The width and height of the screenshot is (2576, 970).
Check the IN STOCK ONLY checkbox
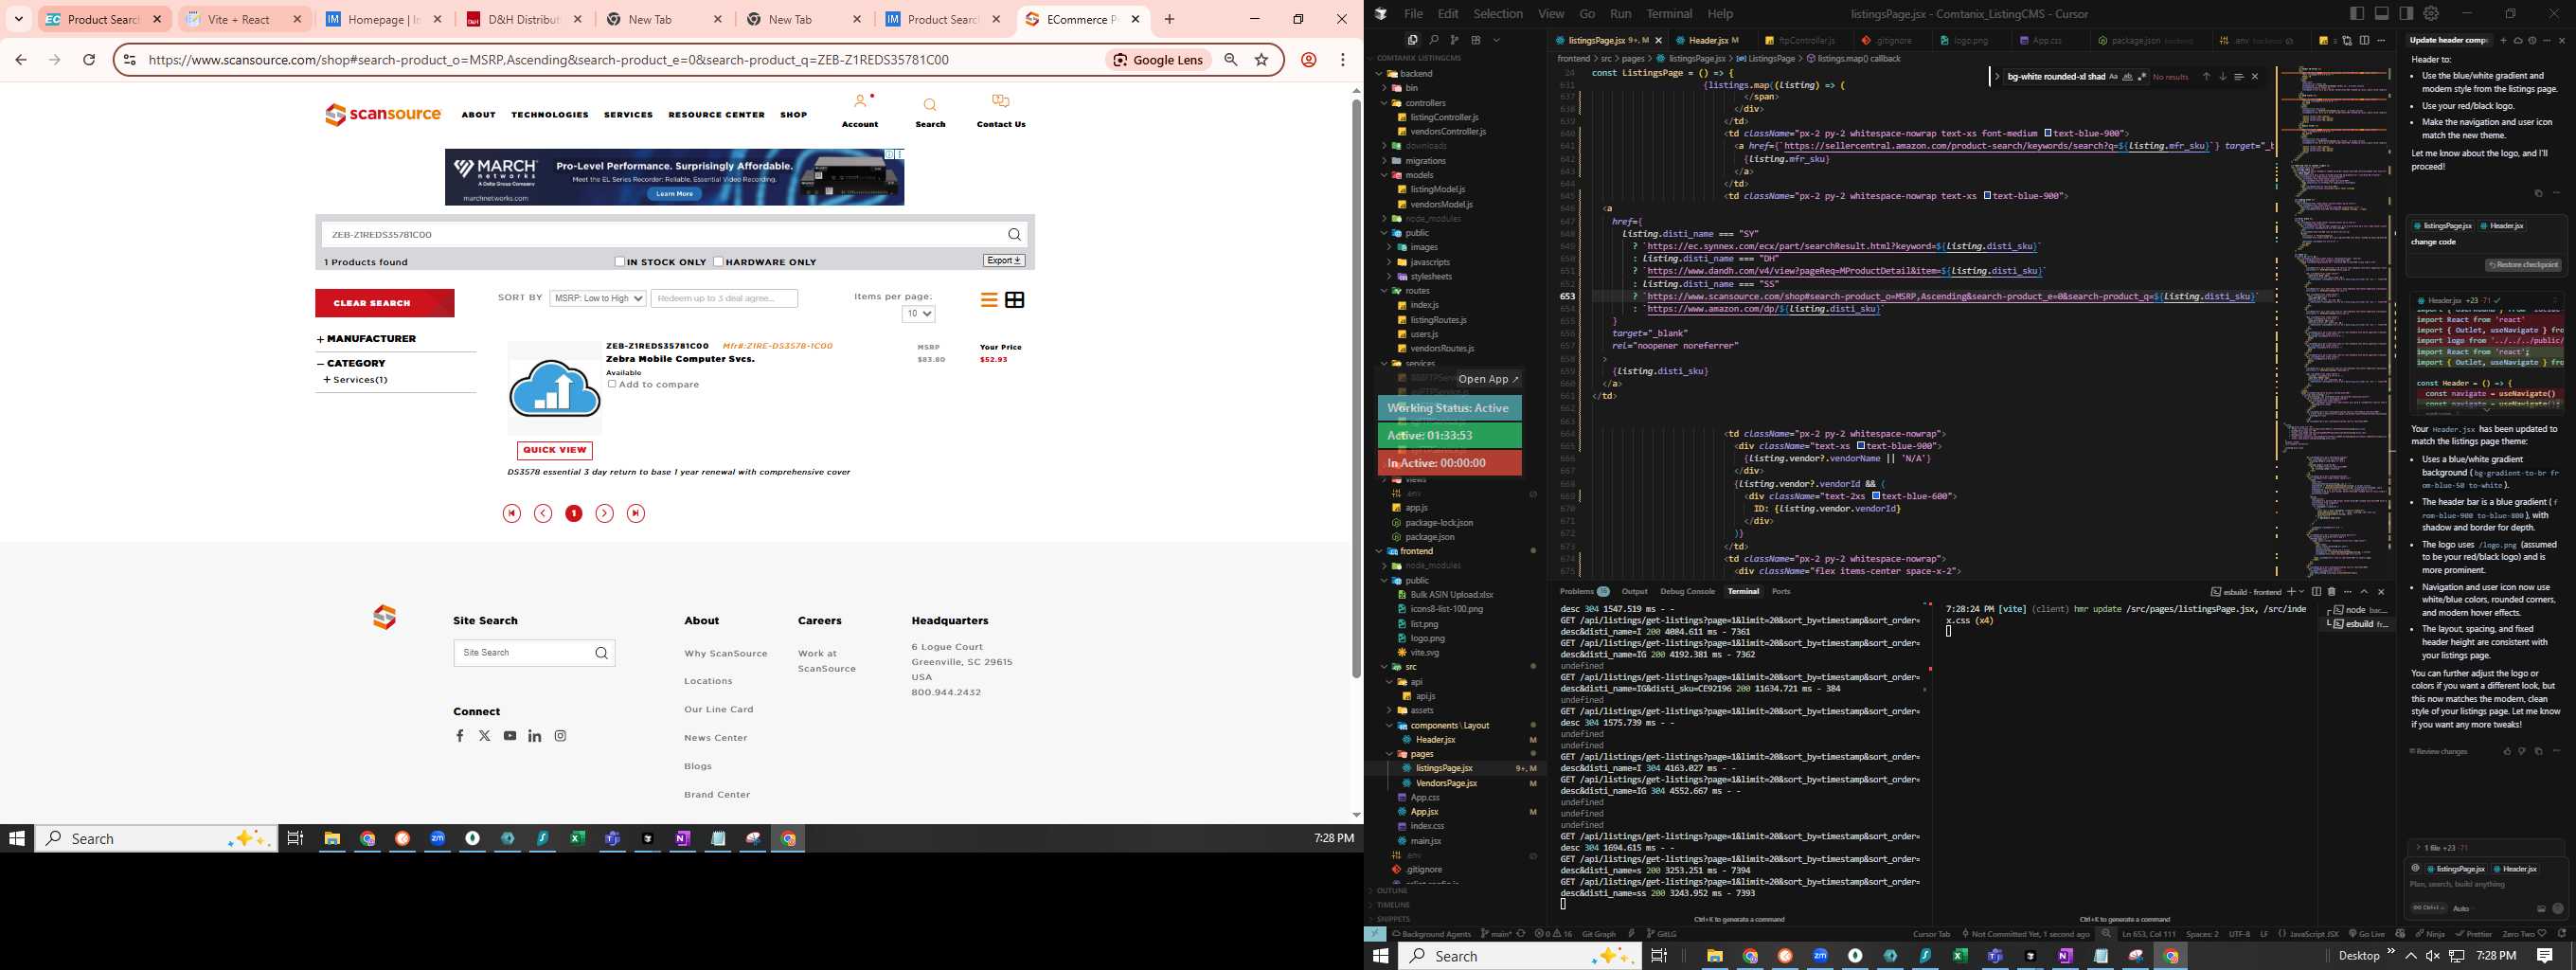point(620,262)
